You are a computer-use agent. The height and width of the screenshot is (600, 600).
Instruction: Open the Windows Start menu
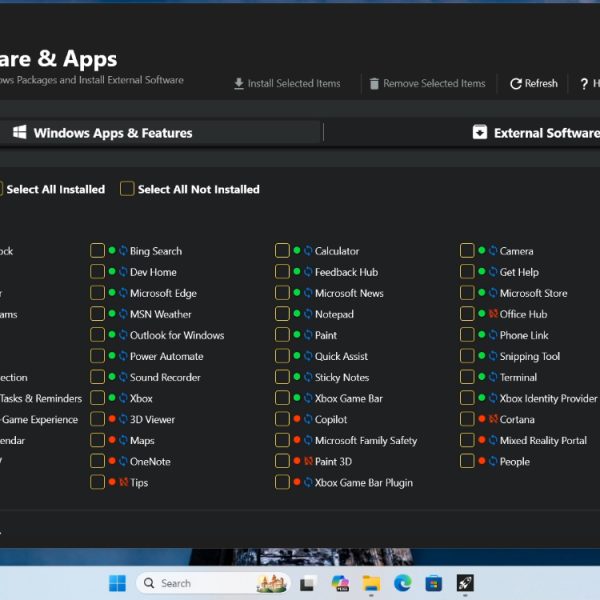(x=117, y=583)
